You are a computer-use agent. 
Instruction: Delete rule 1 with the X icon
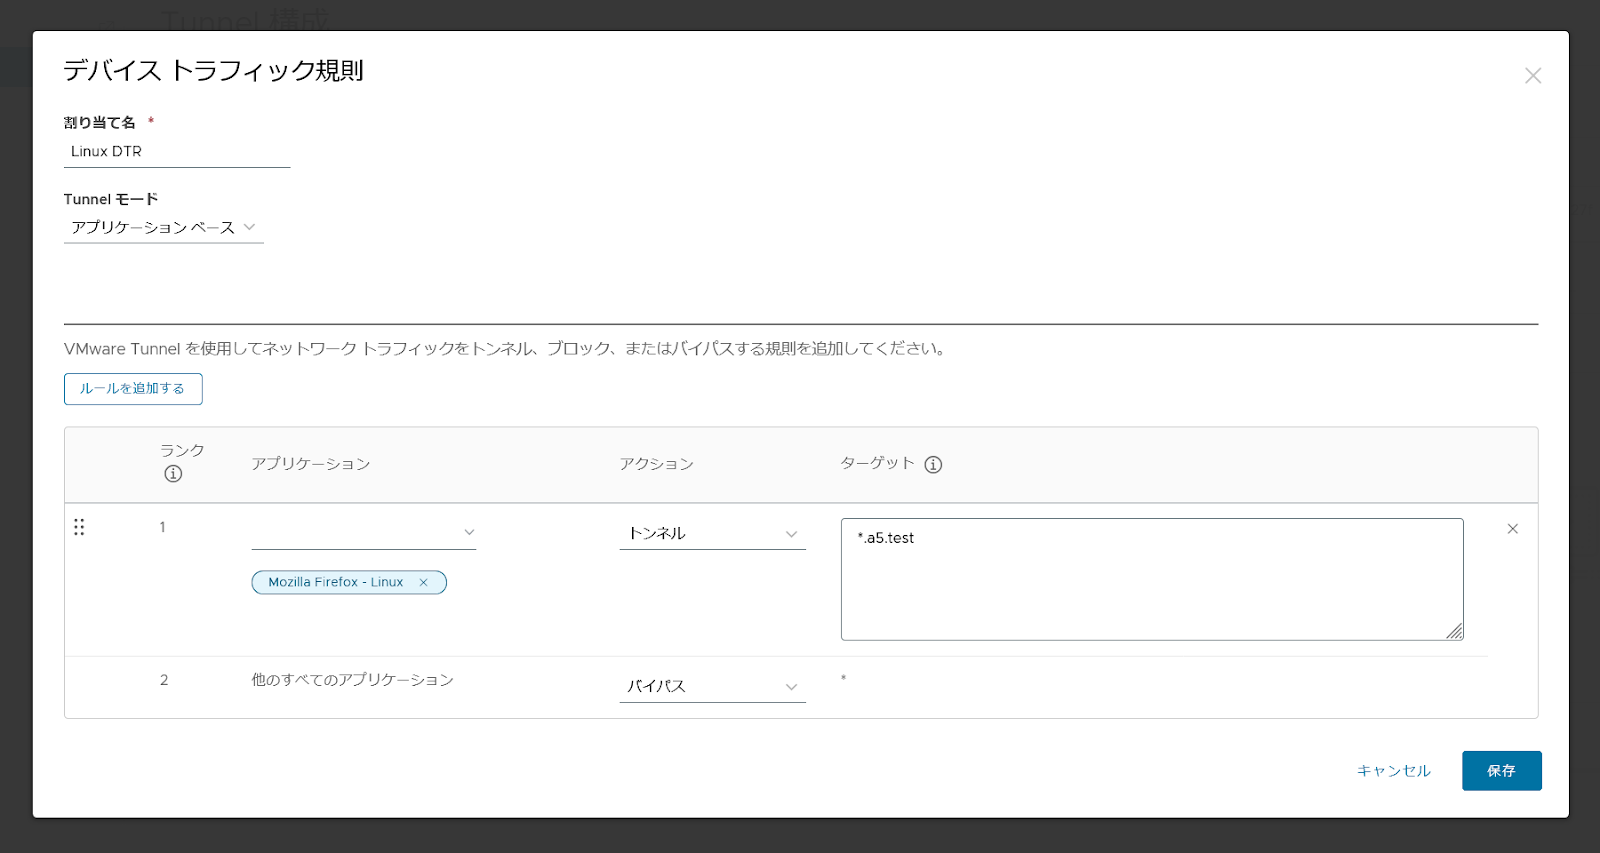(x=1512, y=529)
